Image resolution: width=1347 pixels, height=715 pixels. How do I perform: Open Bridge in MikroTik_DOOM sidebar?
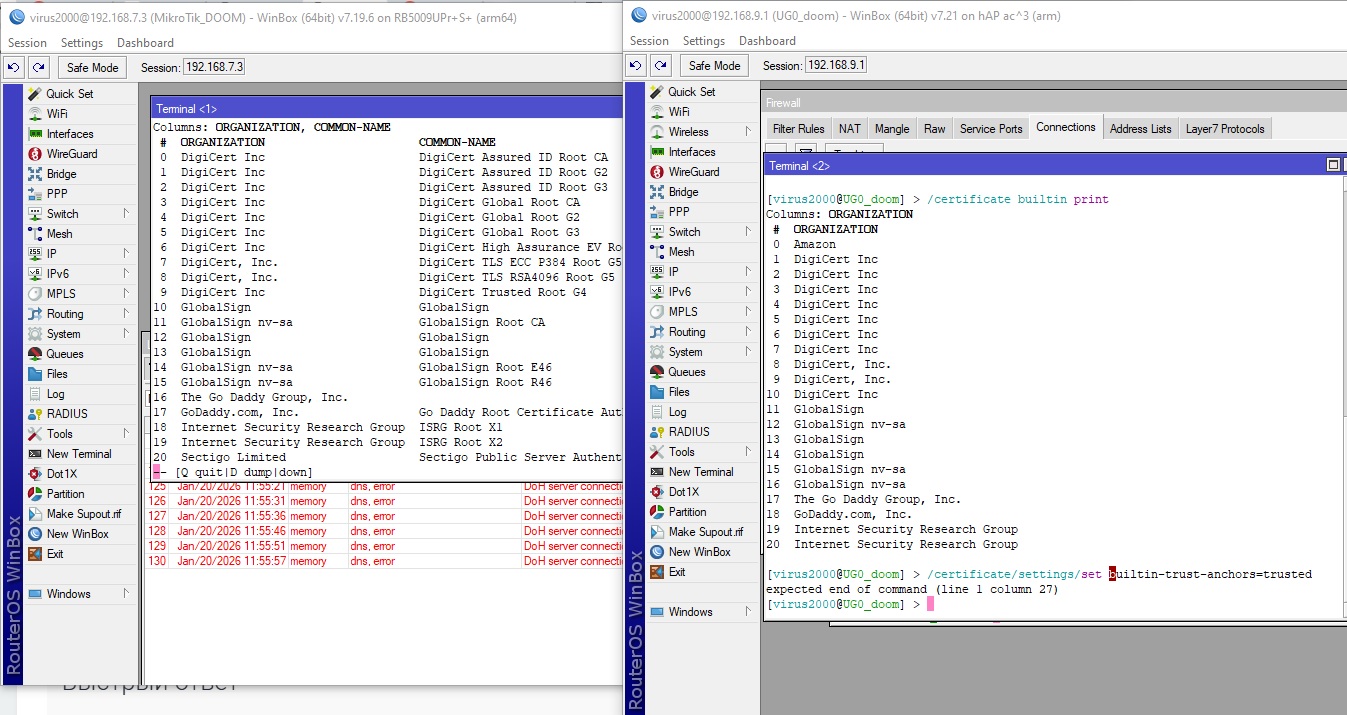click(x=61, y=174)
